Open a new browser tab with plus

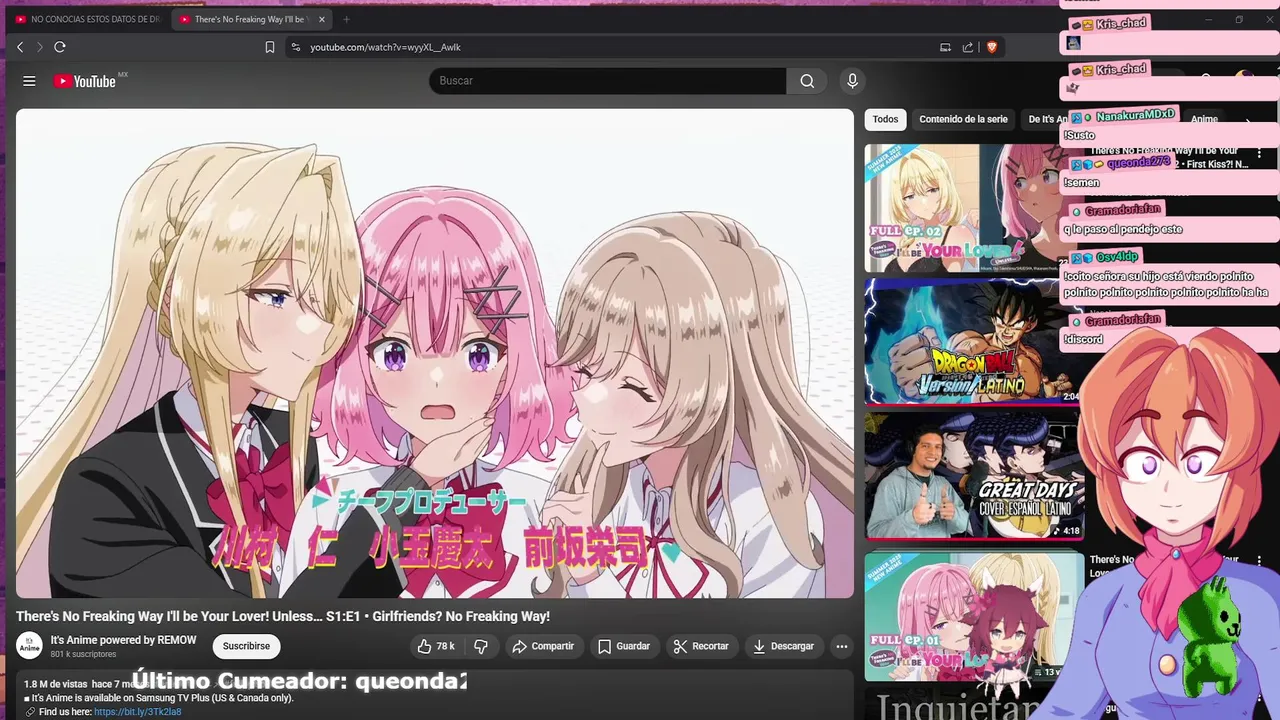pos(347,19)
